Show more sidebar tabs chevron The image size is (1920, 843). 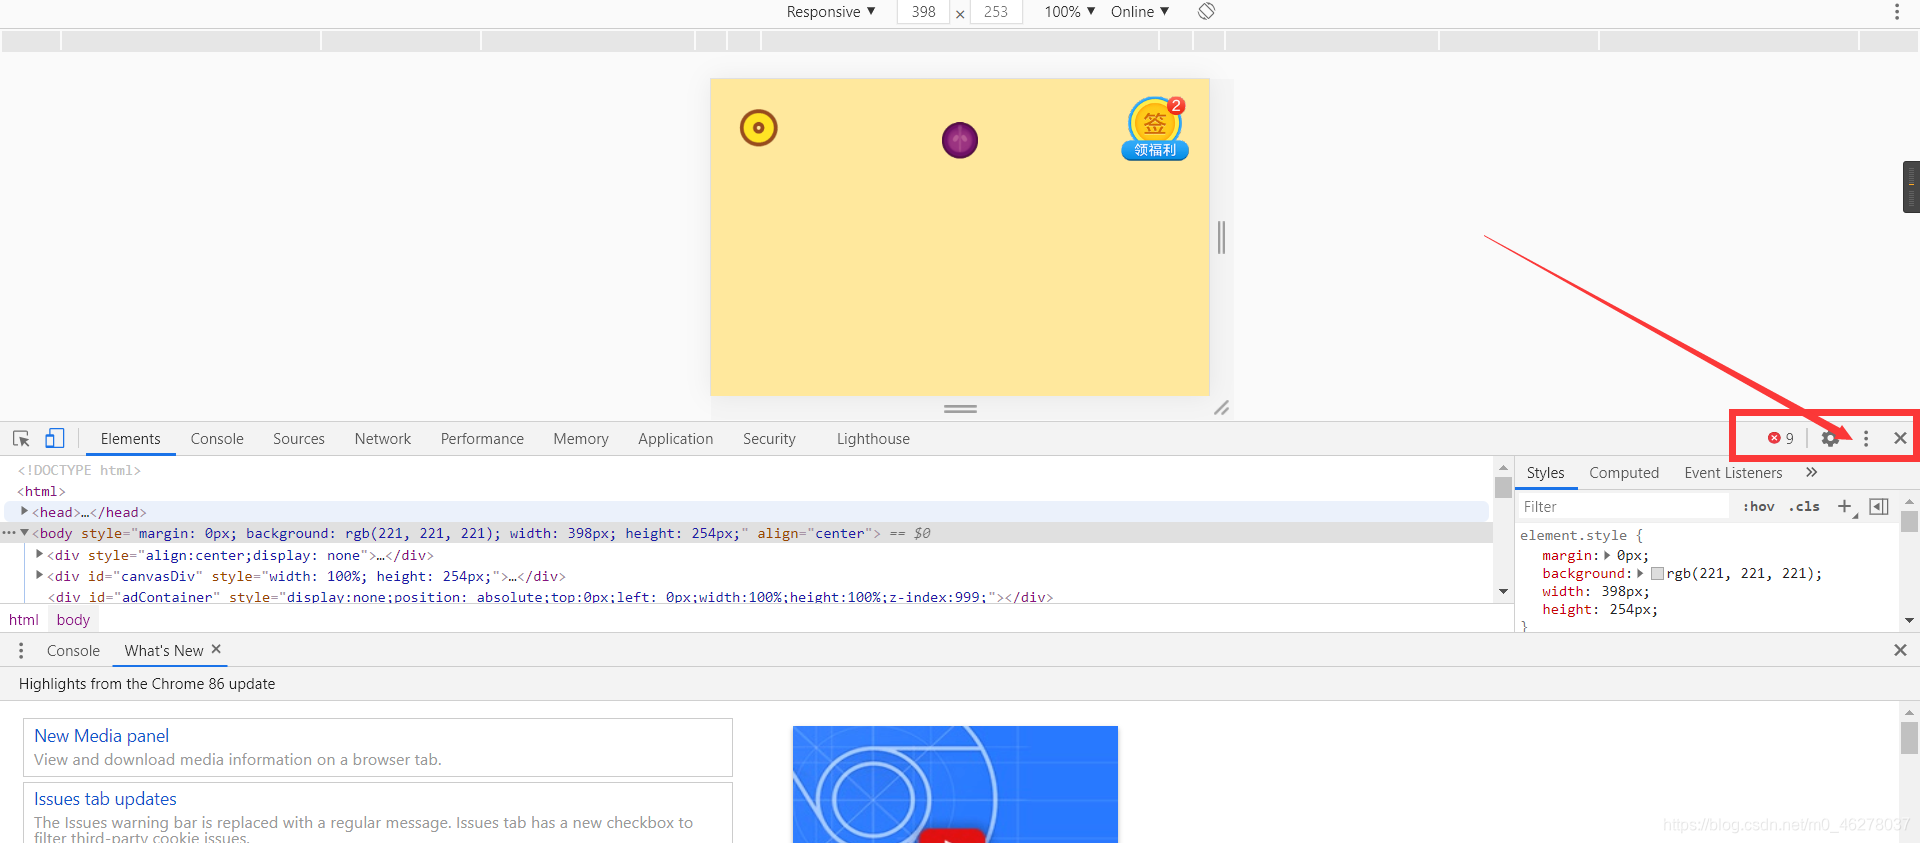pyautogui.click(x=1811, y=472)
